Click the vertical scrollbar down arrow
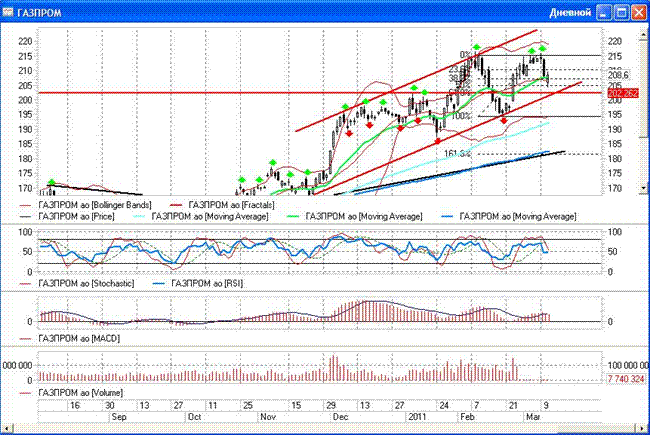The image size is (650, 435). [x=643, y=187]
